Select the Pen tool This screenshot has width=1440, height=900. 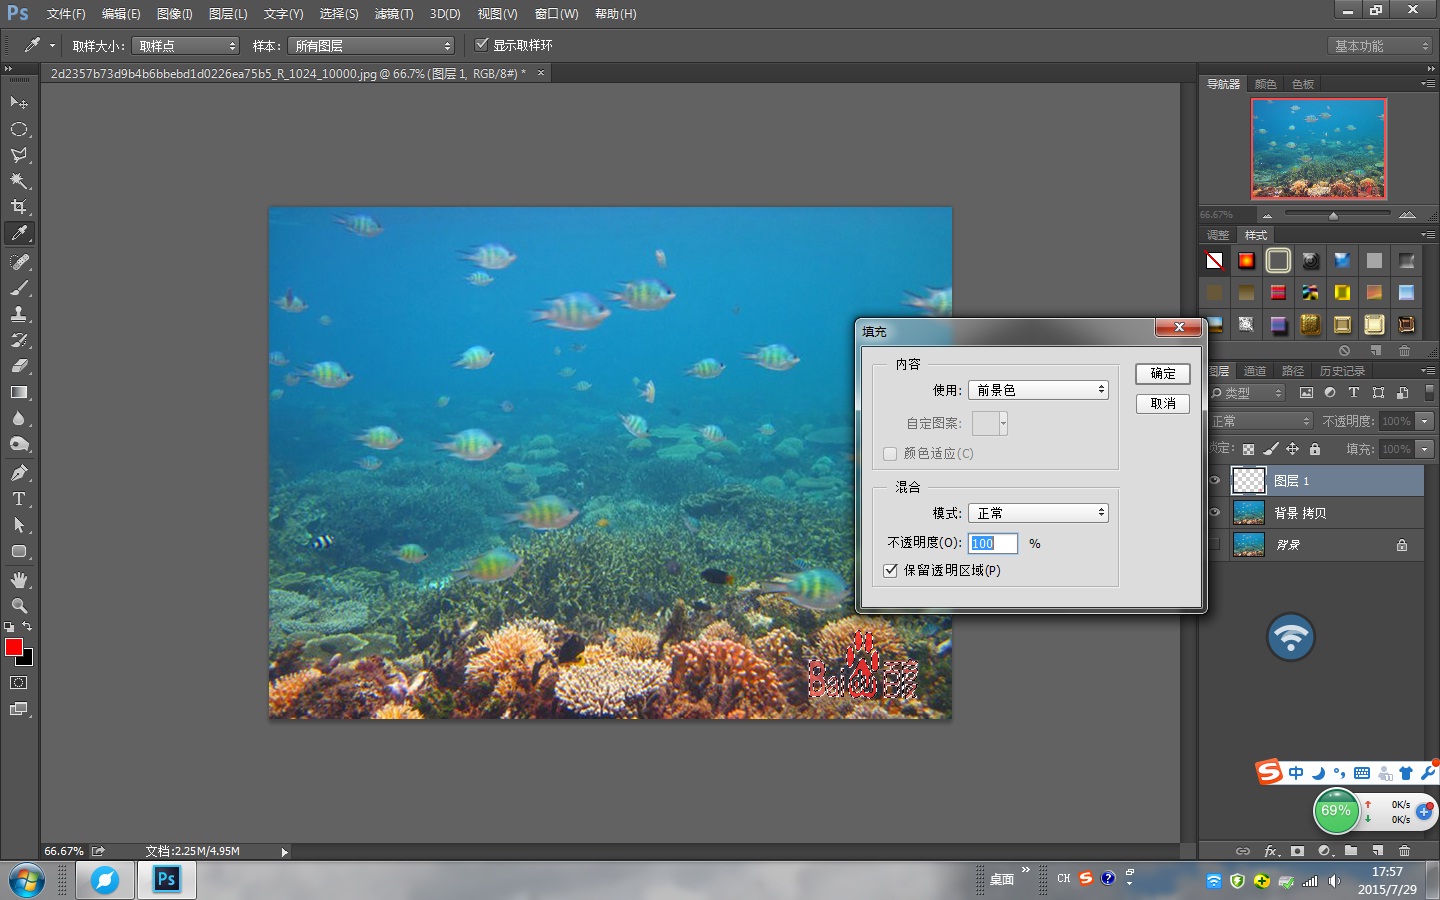click(19, 473)
